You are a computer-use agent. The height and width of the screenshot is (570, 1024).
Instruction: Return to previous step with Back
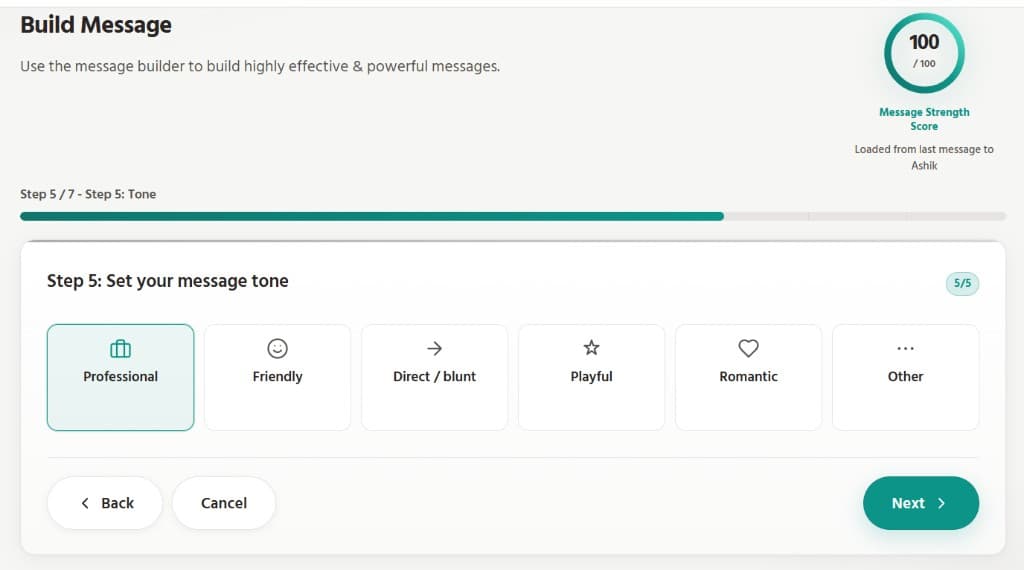(117, 503)
